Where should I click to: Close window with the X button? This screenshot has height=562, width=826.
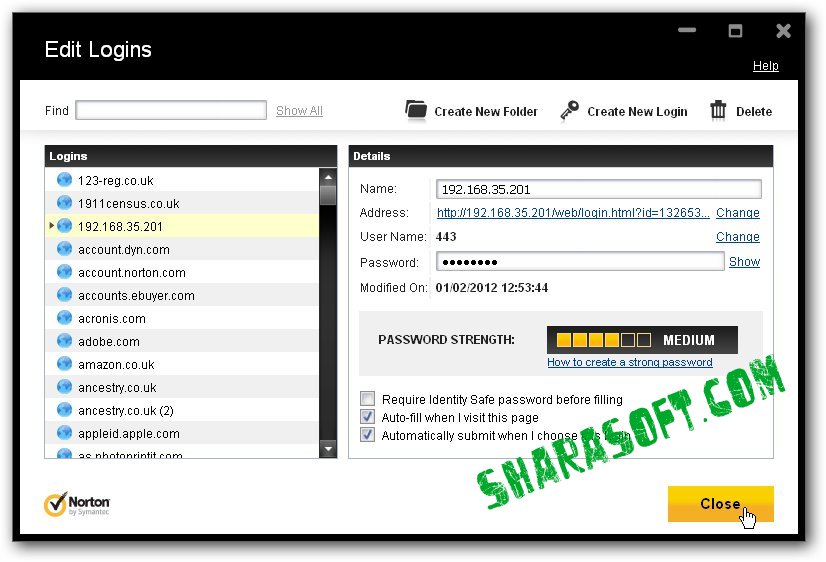(x=783, y=31)
